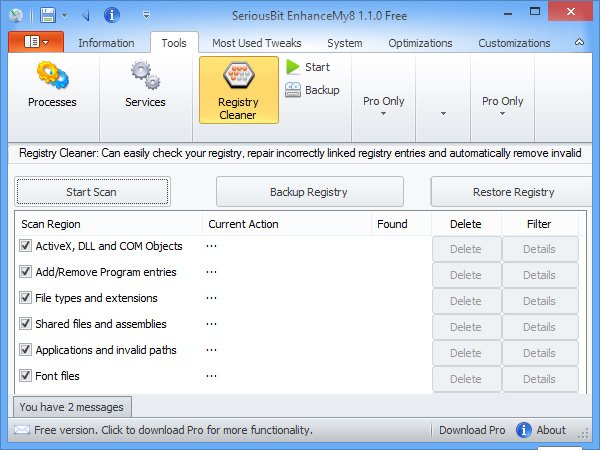Click Delete for Applications and invalid paths

click(466, 353)
